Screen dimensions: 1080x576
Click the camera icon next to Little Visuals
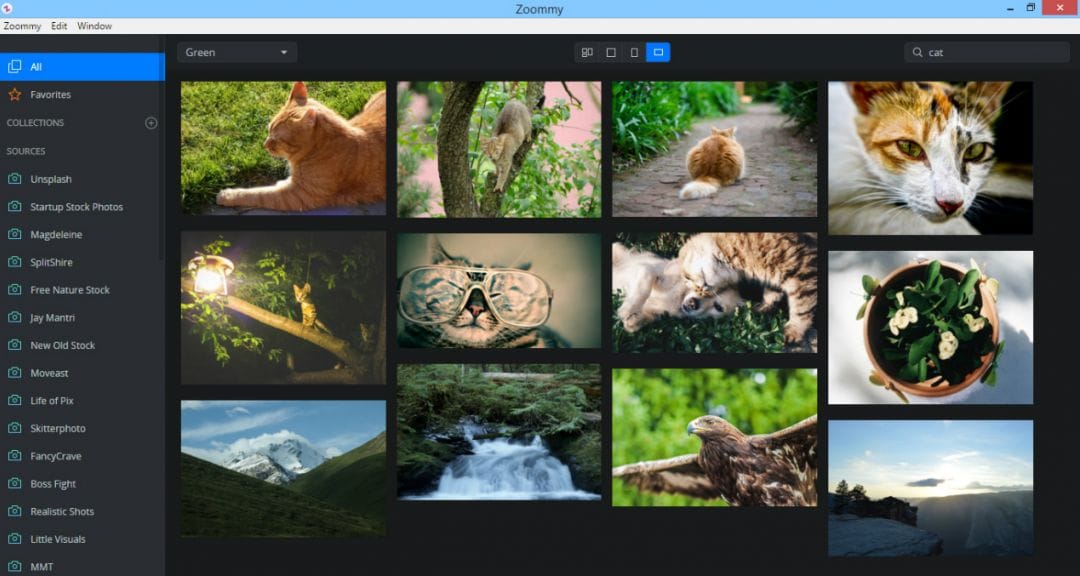(x=14, y=539)
